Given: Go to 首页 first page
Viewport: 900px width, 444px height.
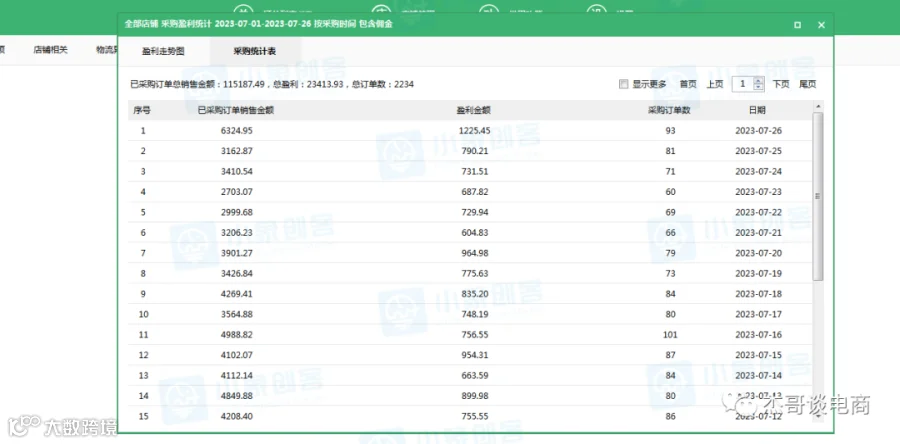Looking at the screenshot, I should coord(688,84).
